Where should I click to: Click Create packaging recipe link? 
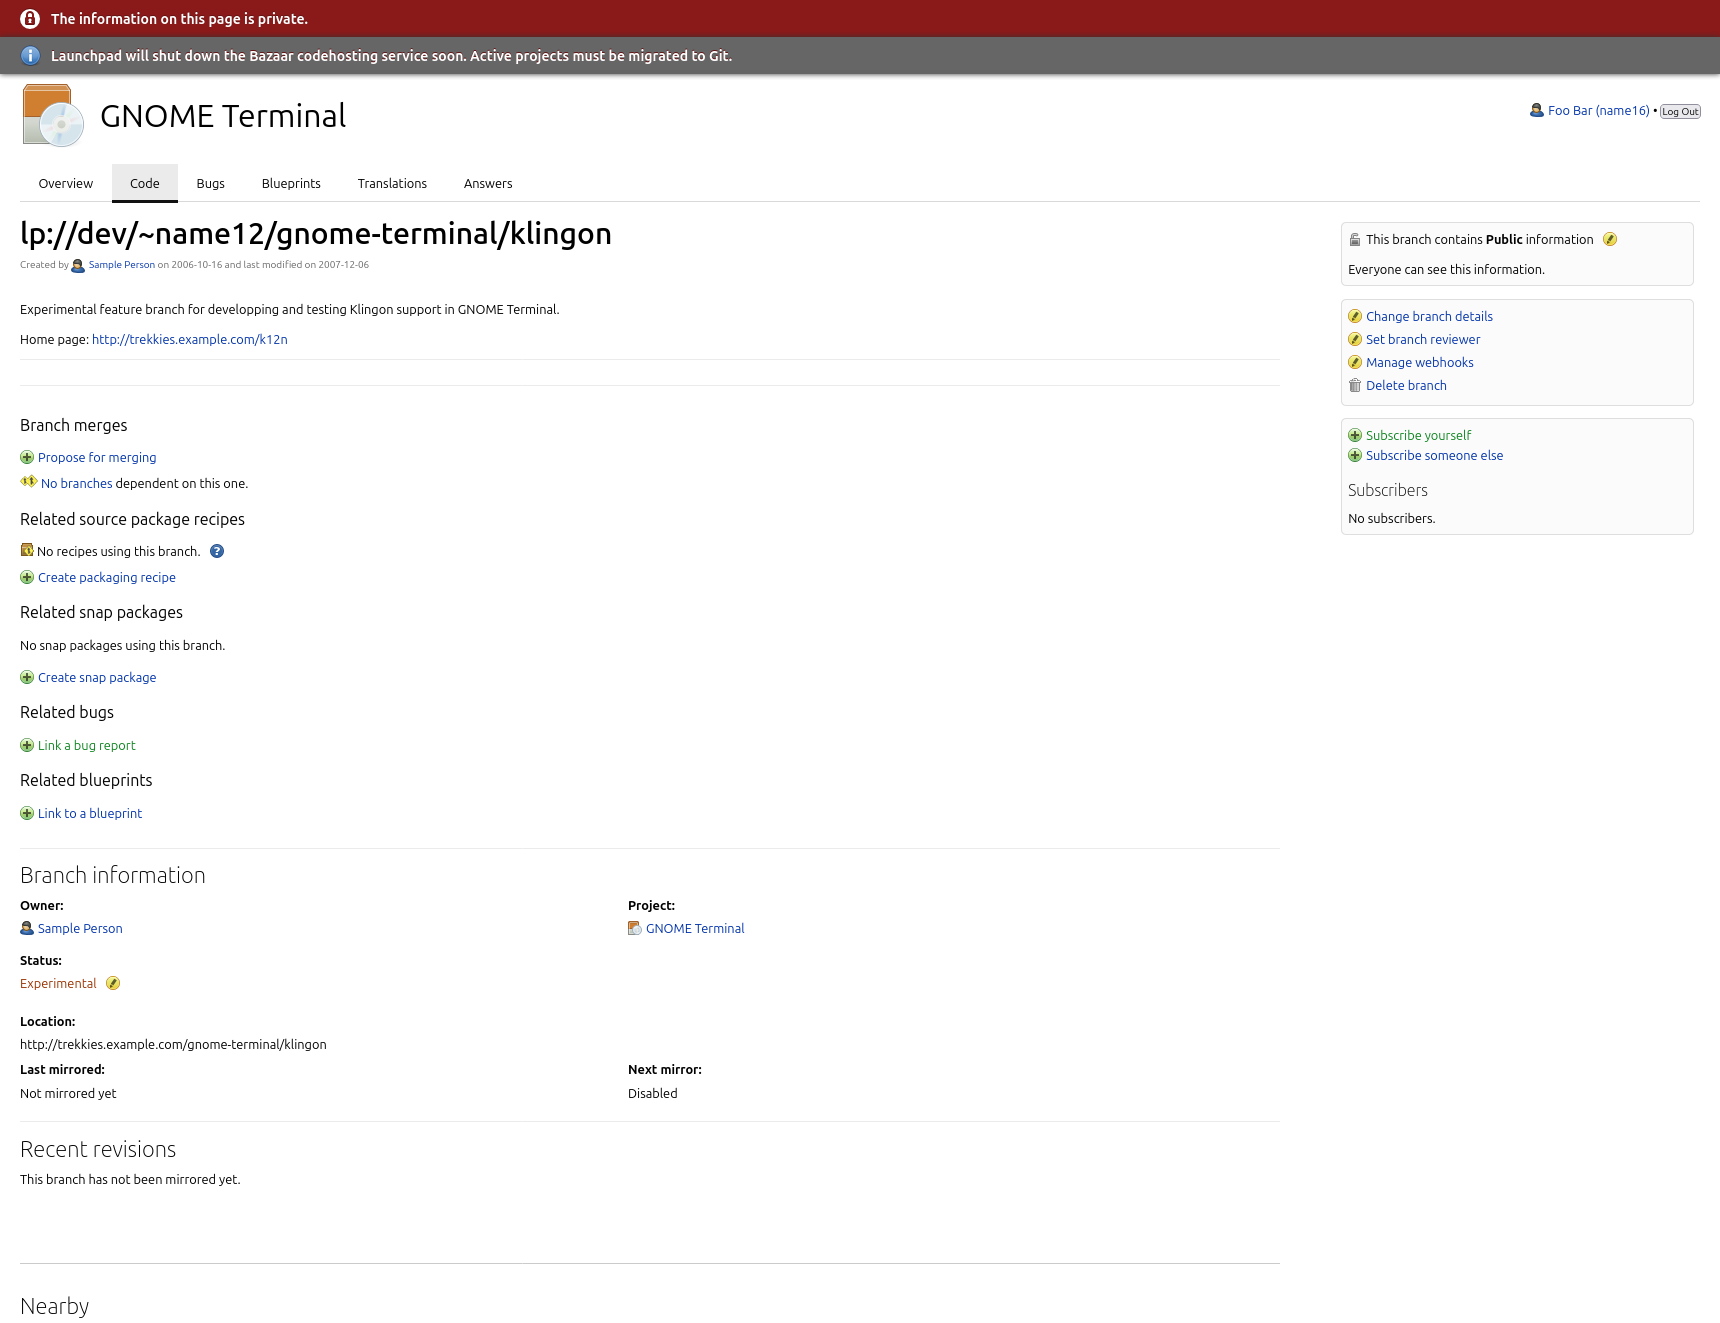(x=107, y=578)
